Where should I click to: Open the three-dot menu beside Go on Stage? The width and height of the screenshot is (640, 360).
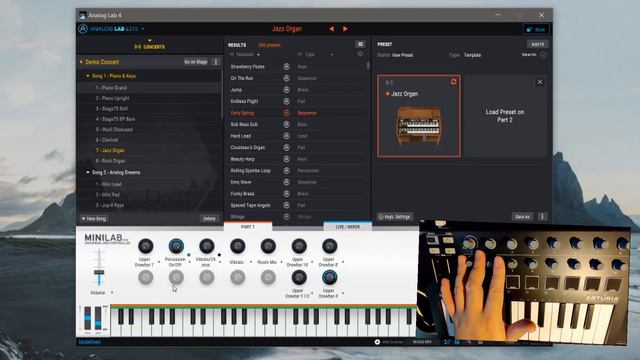pyautogui.click(x=216, y=62)
